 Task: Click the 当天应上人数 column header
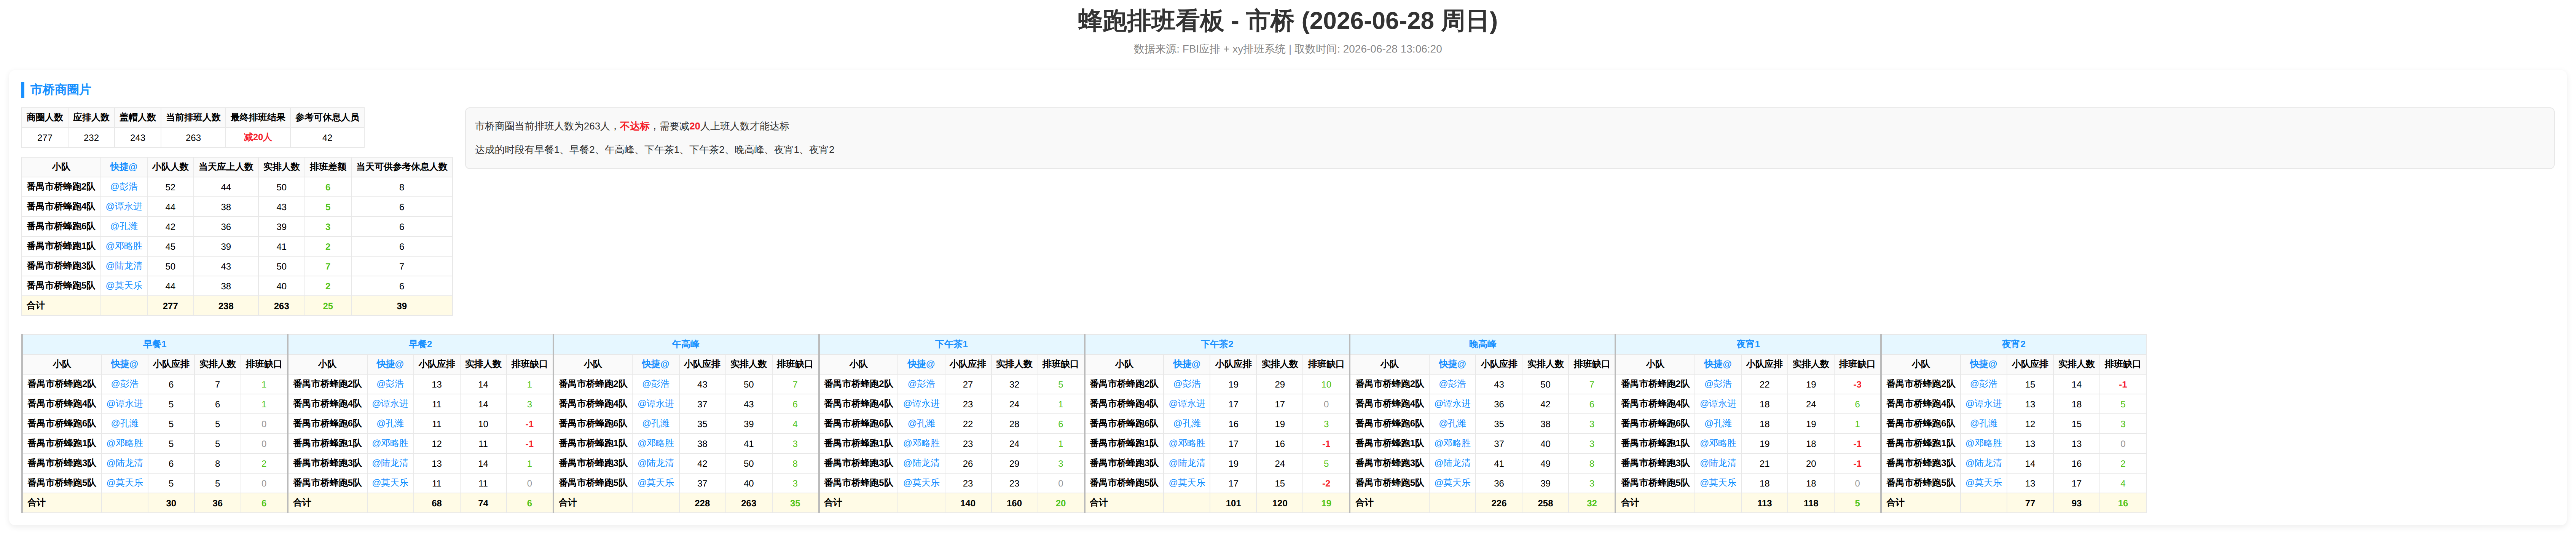[x=226, y=167]
